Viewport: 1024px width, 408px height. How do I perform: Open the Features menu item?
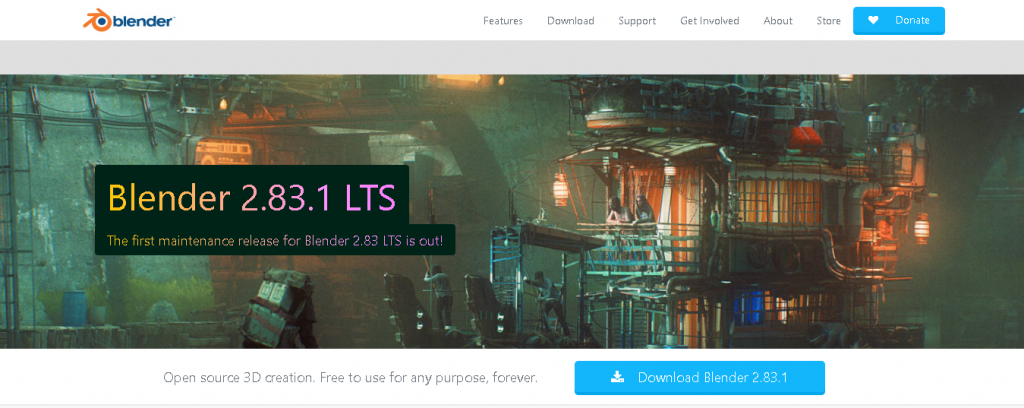(503, 21)
